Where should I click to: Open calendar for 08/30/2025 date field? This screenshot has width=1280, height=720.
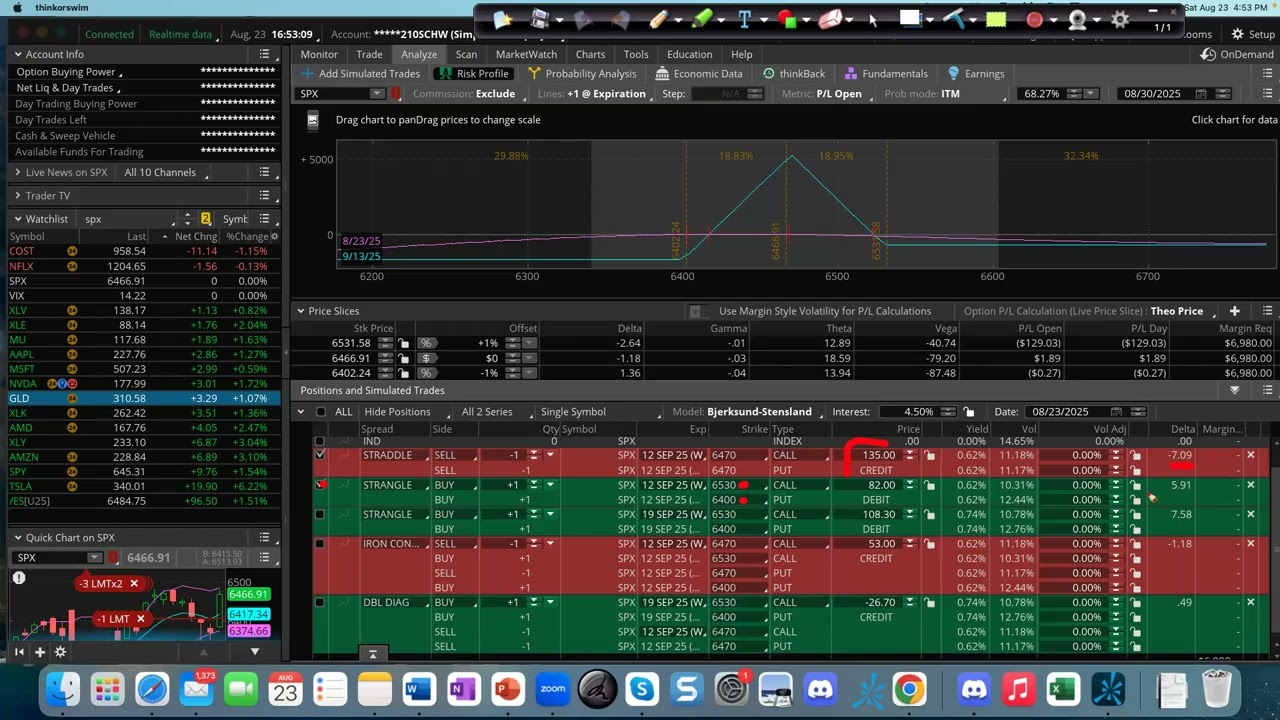(1203, 94)
